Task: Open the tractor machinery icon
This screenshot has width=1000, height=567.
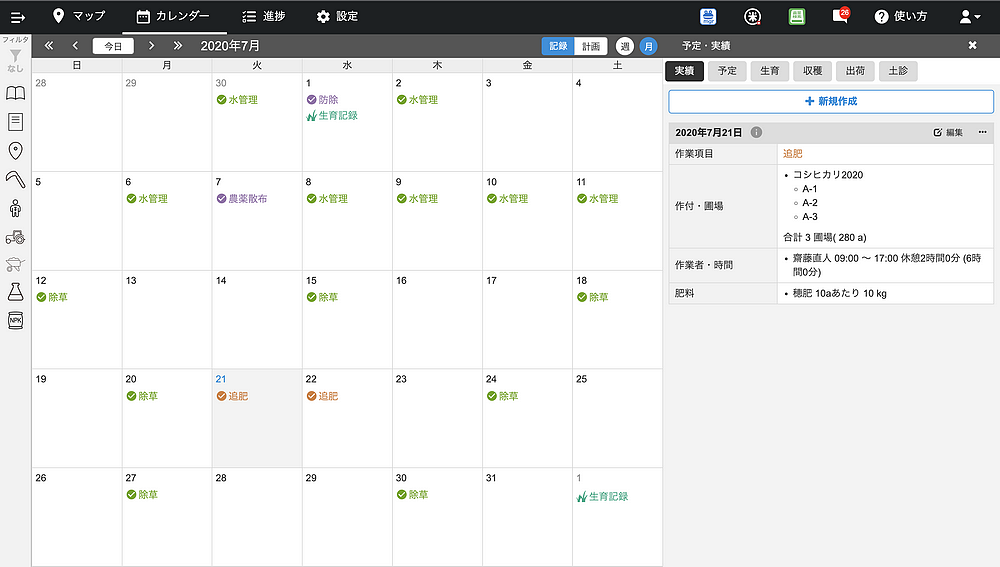Action: pyautogui.click(x=15, y=237)
